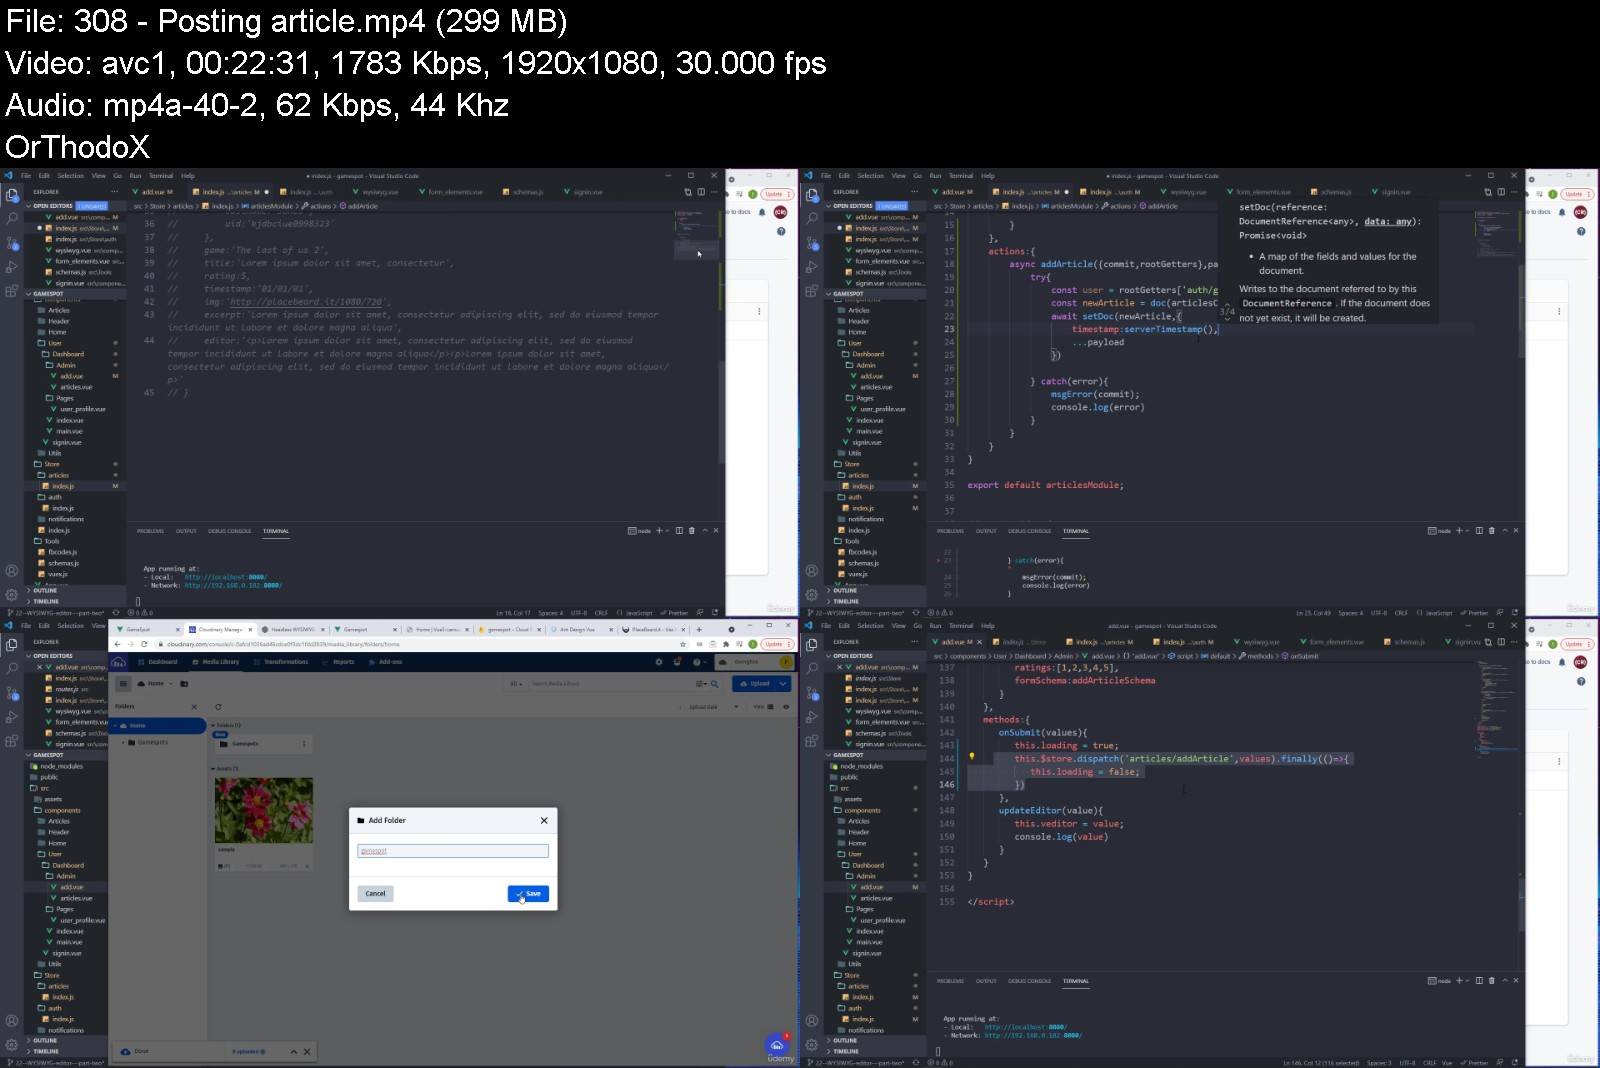This screenshot has width=1600, height=1068.
Task: Open 'All' filter dropdown in Cloudinary search
Action: [516, 684]
